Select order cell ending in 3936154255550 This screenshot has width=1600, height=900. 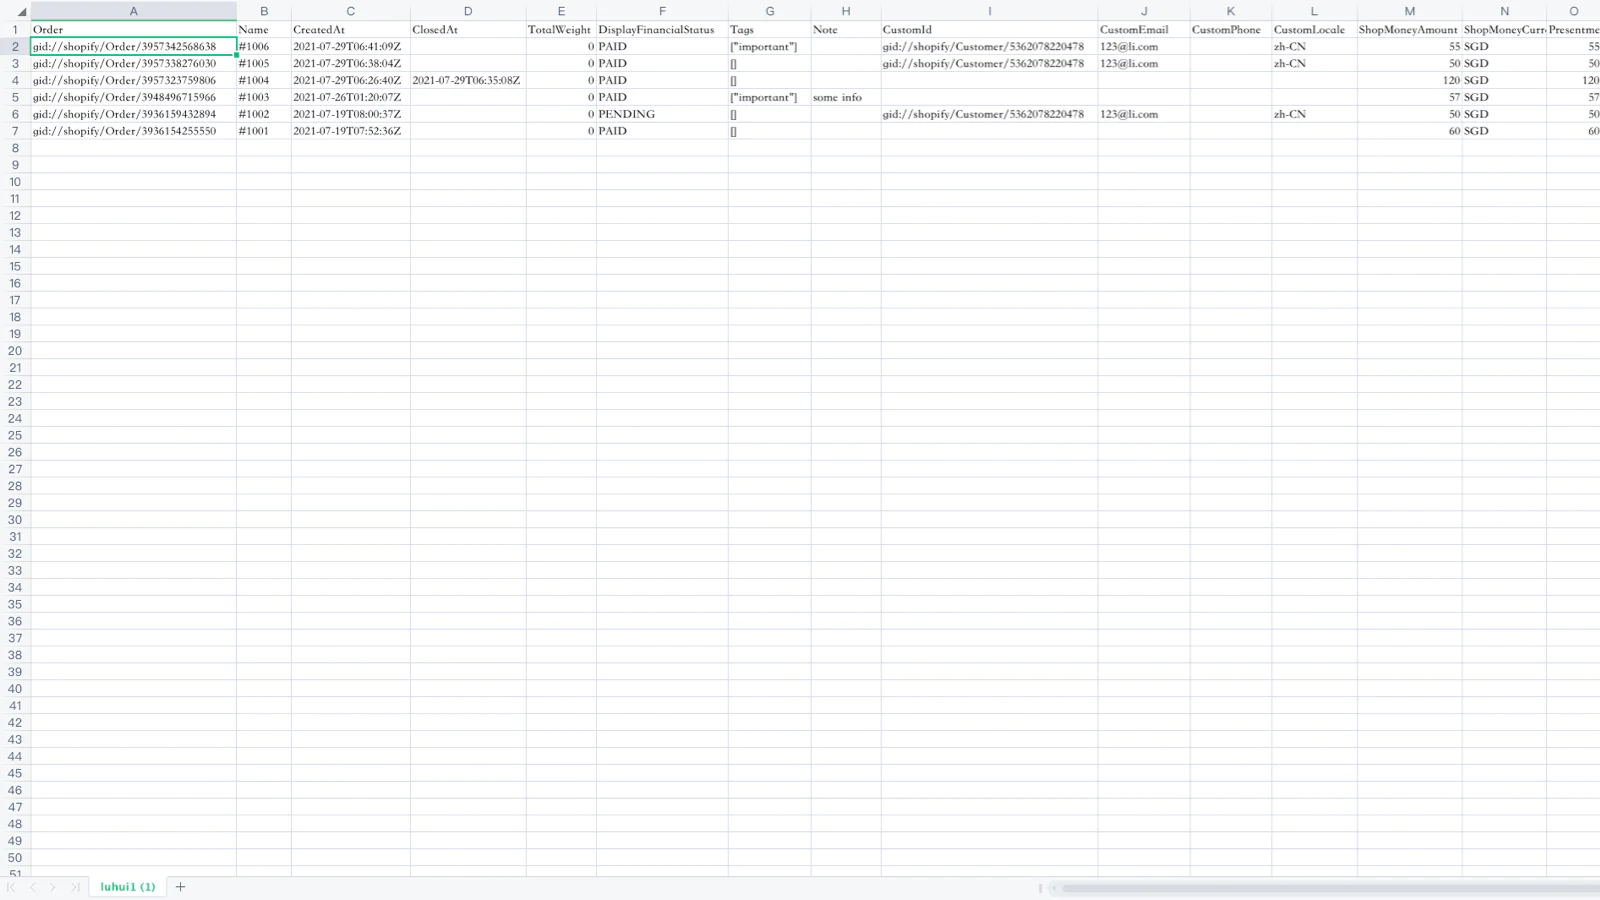pyautogui.click(x=134, y=131)
